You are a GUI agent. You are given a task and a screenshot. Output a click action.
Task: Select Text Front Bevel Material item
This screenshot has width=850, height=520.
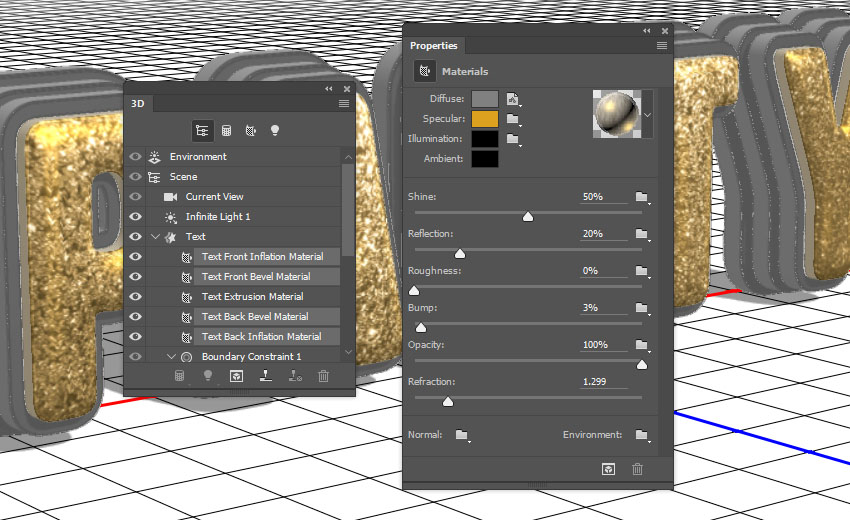(x=256, y=277)
